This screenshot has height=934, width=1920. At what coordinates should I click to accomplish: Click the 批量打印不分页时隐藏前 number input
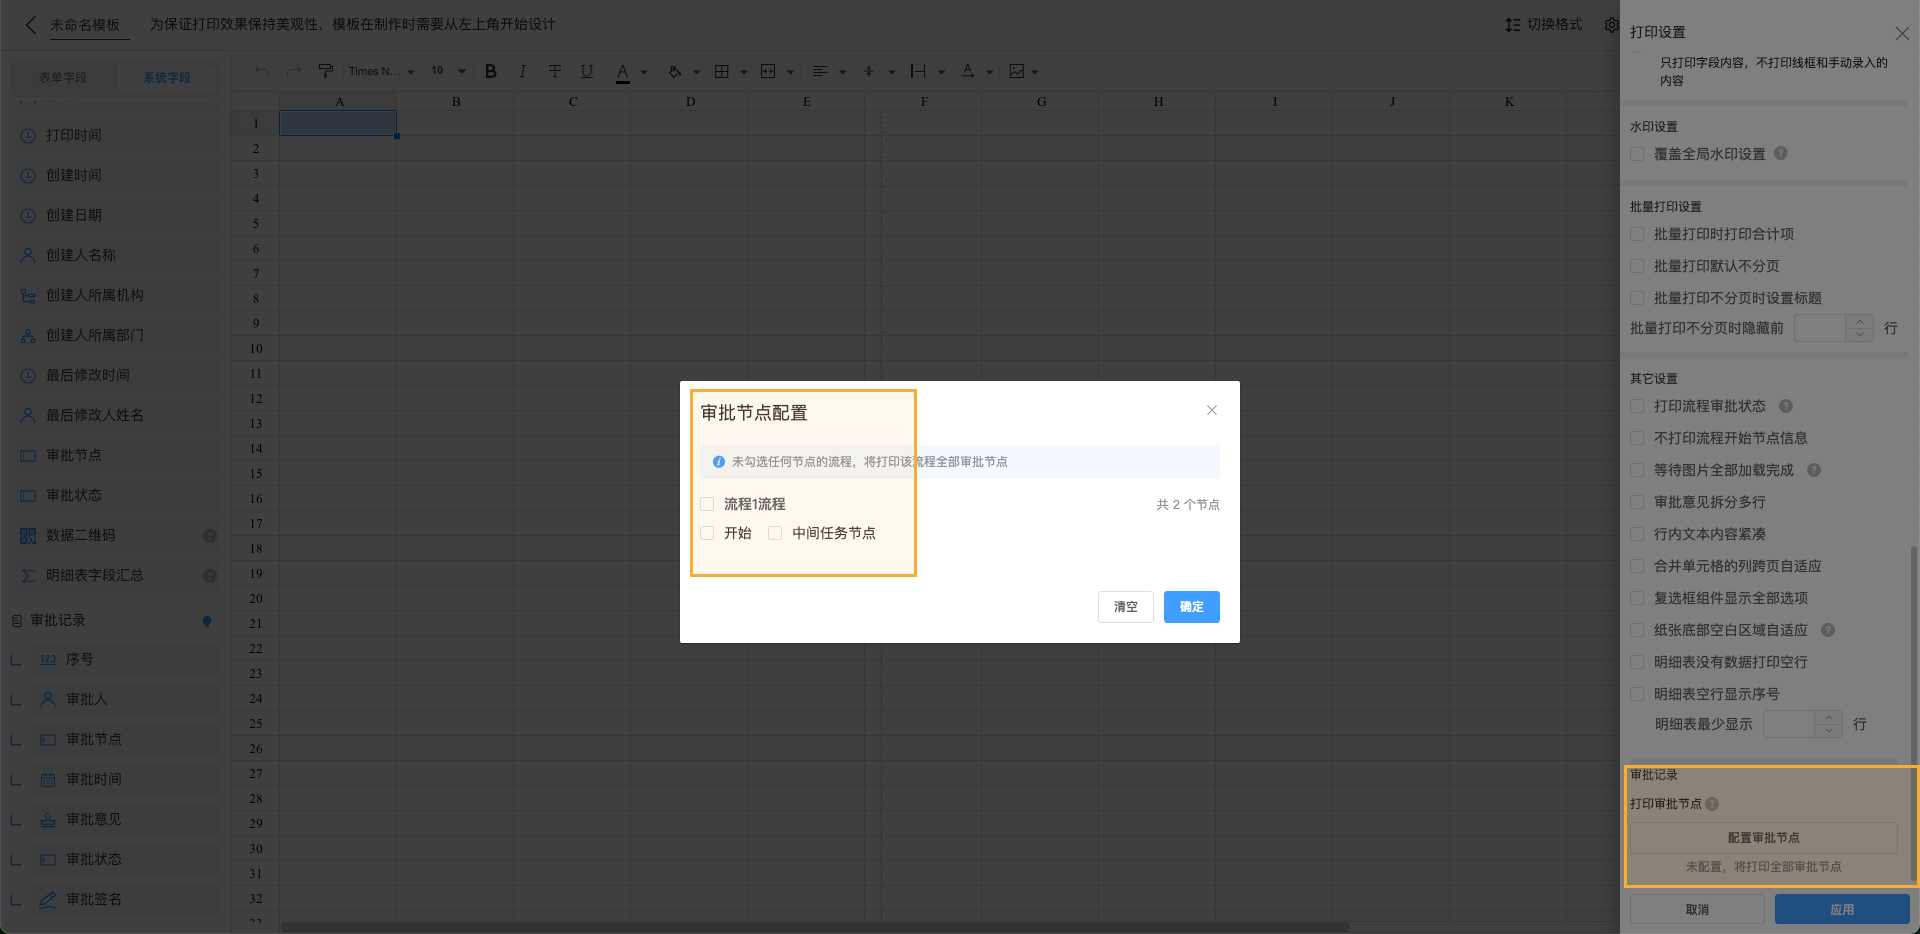pos(1820,328)
